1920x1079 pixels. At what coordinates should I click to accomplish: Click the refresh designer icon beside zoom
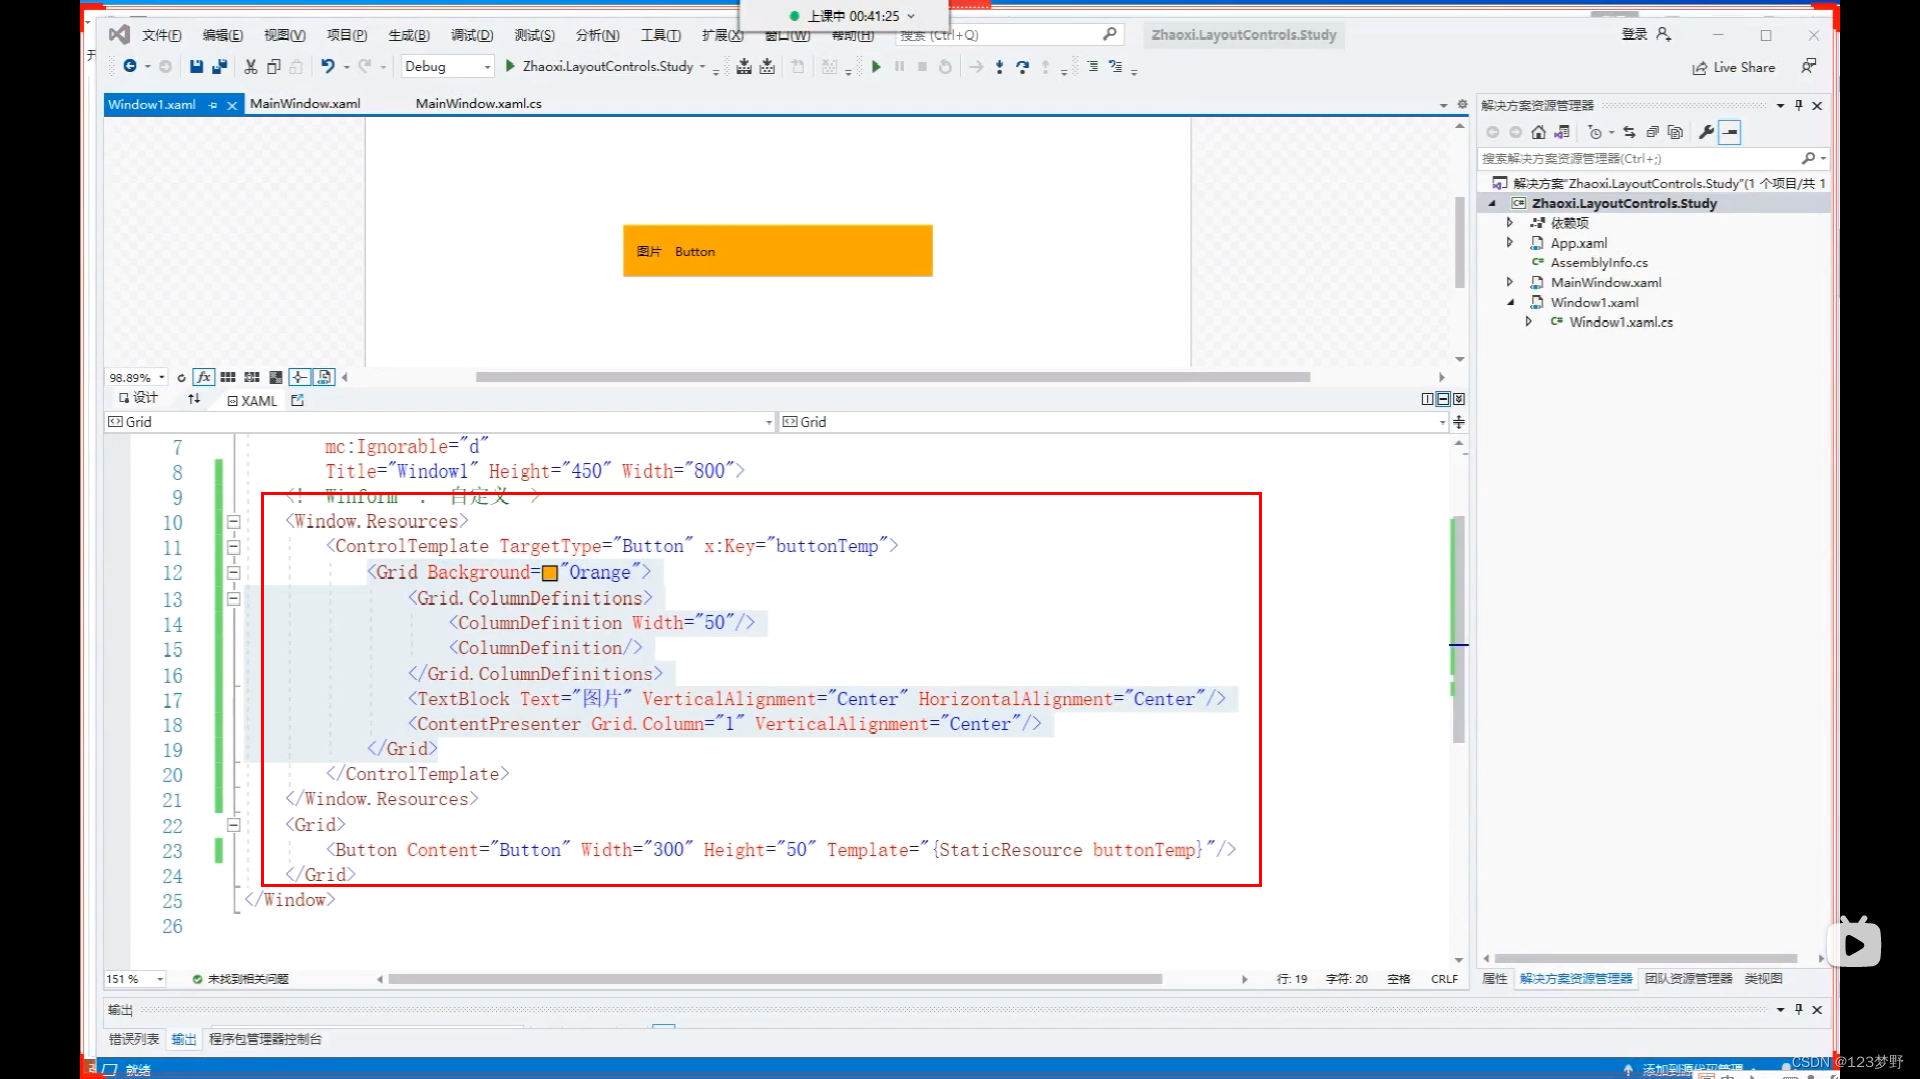tap(181, 378)
